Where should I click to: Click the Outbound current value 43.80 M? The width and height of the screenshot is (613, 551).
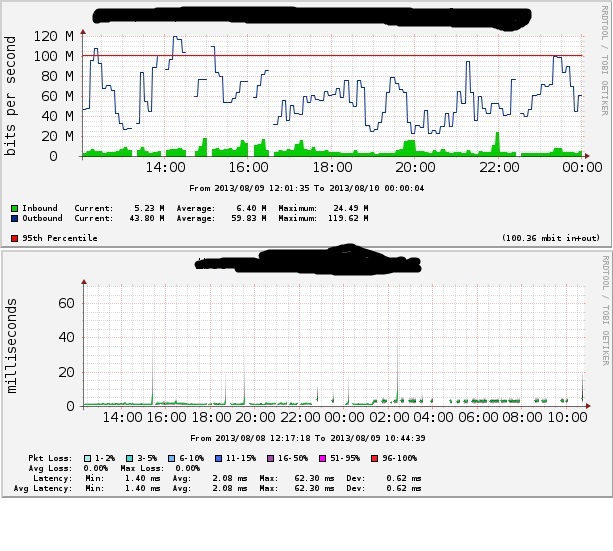(147, 218)
